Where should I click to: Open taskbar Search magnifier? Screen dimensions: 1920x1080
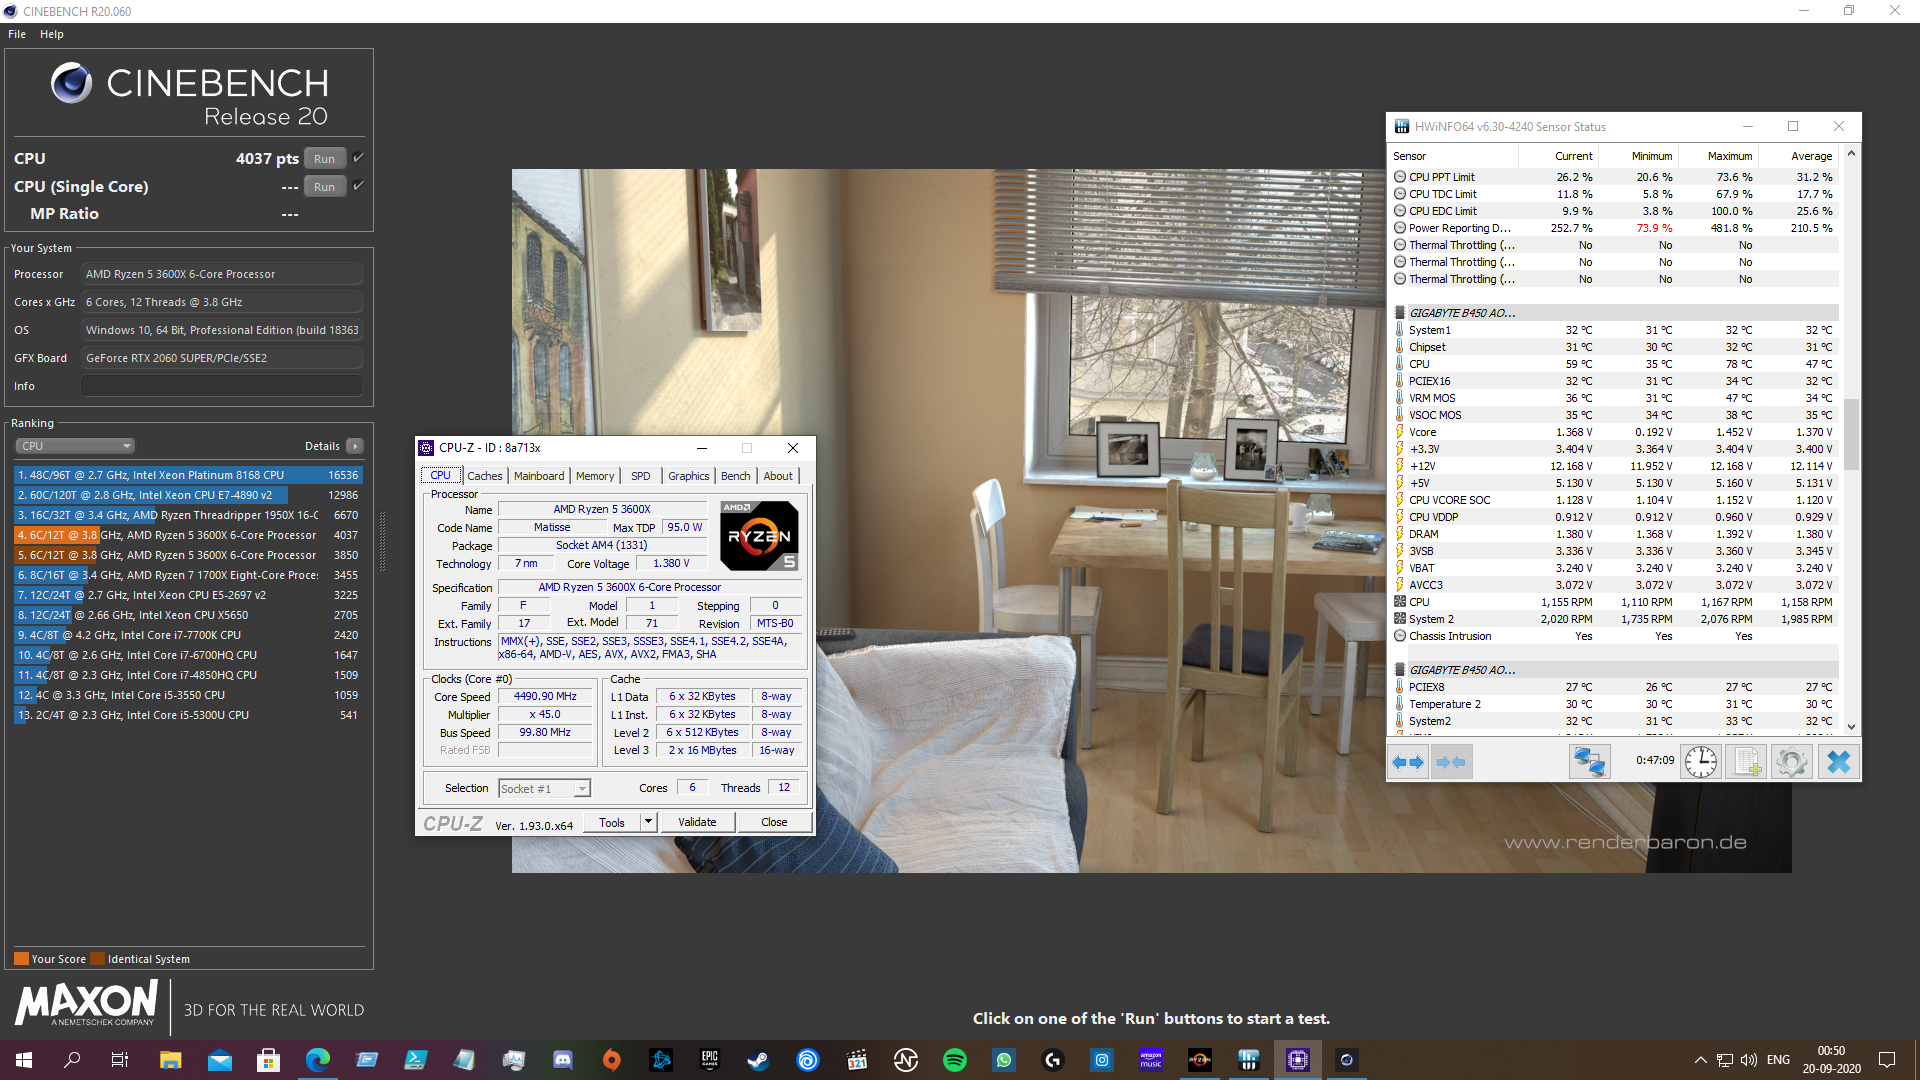pyautogui.click(x=72, y=1060)
